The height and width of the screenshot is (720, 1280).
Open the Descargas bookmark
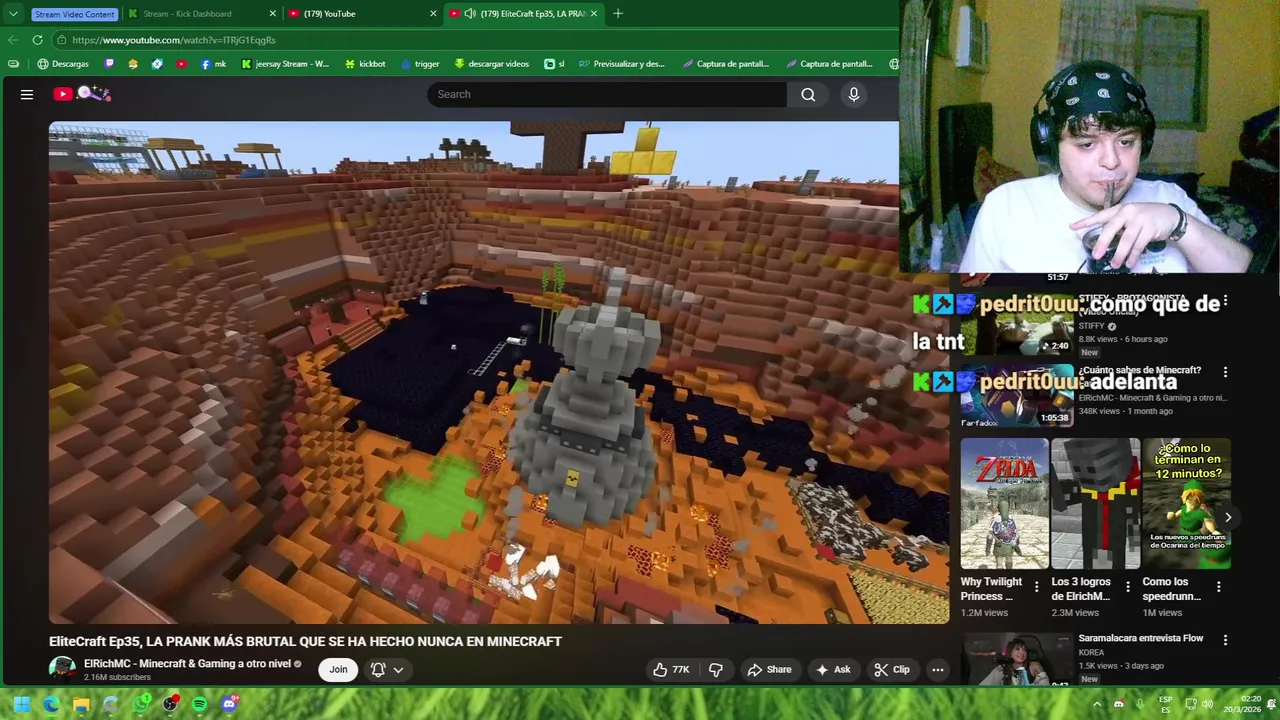(x=63, y=64)
